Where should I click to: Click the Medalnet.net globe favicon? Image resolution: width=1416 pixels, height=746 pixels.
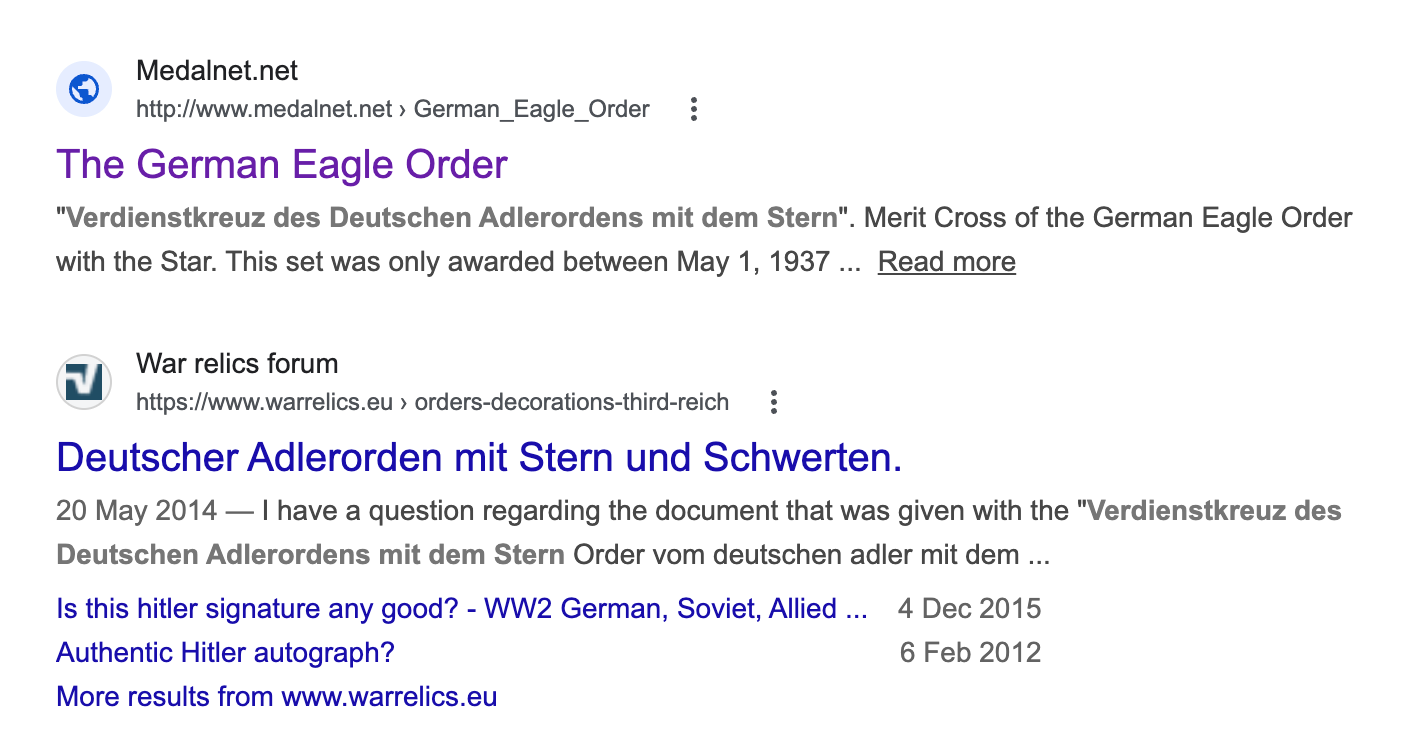83,90
